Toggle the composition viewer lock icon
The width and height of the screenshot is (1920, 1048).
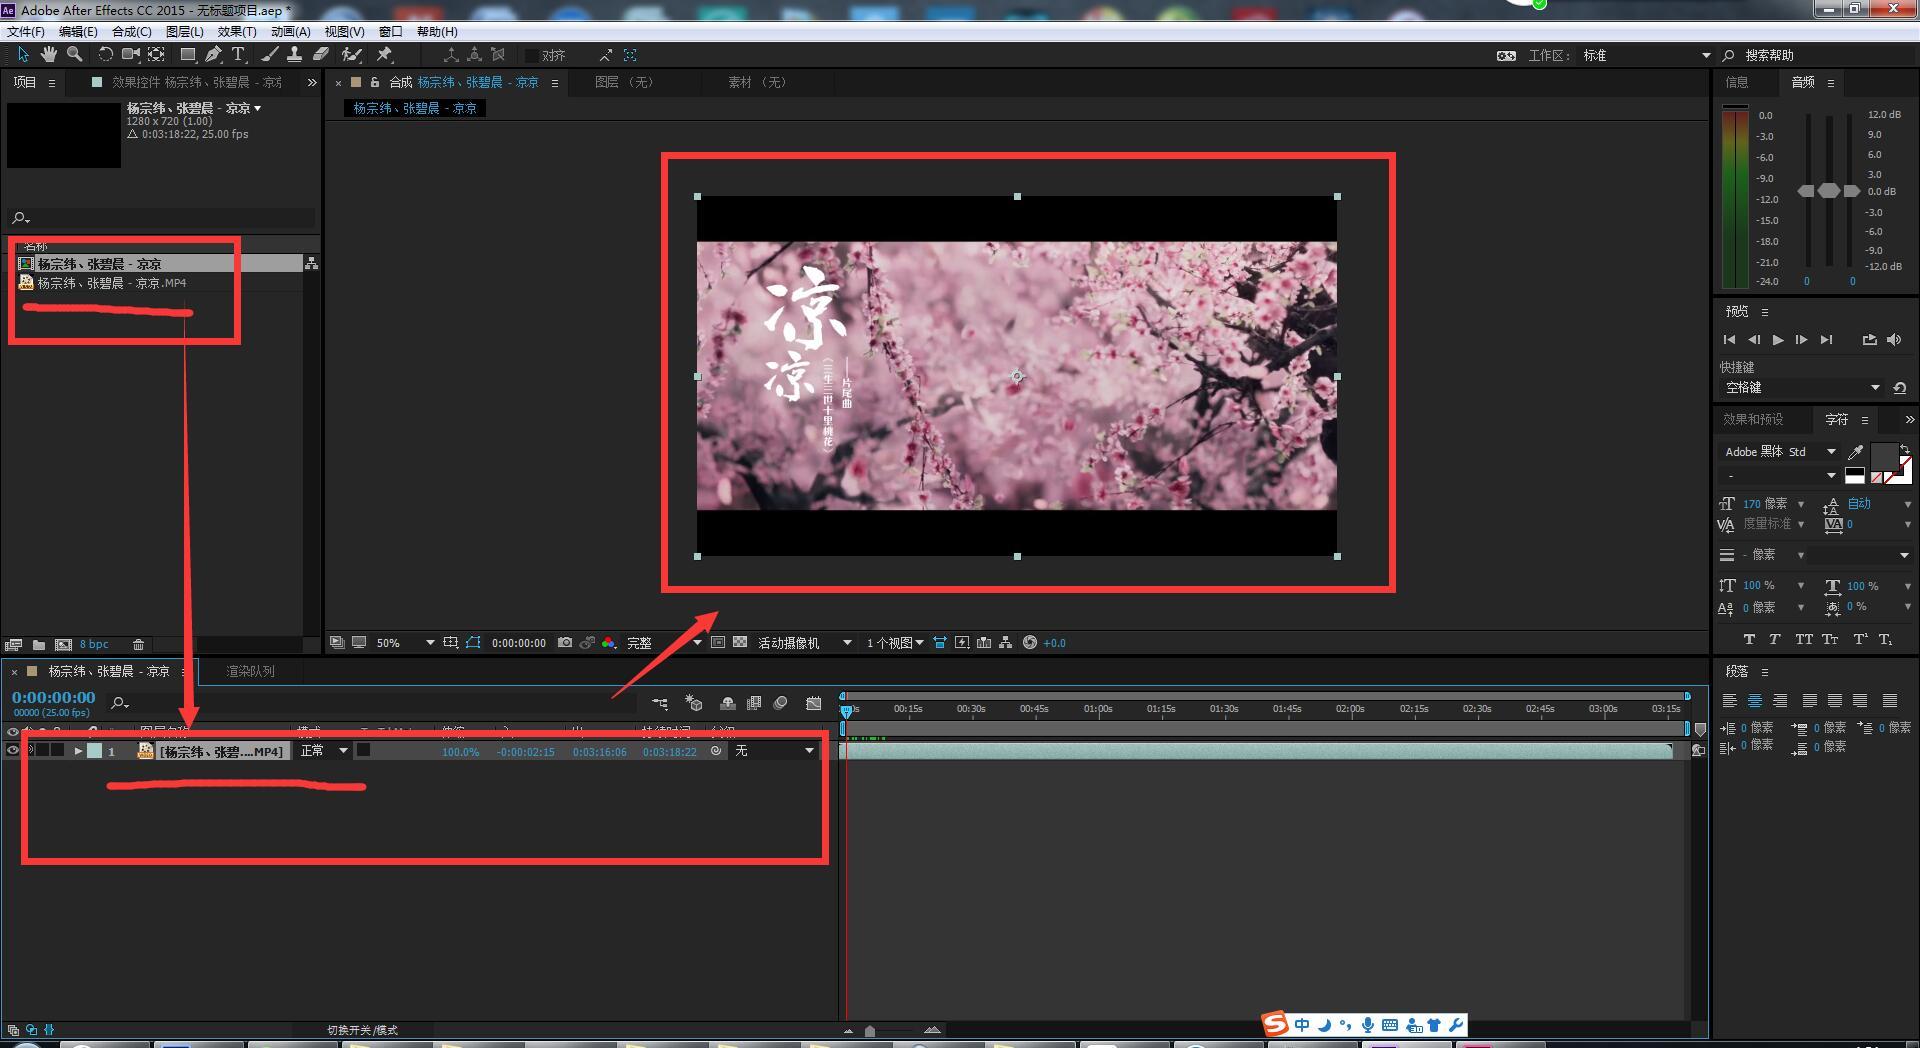[375, 82]
